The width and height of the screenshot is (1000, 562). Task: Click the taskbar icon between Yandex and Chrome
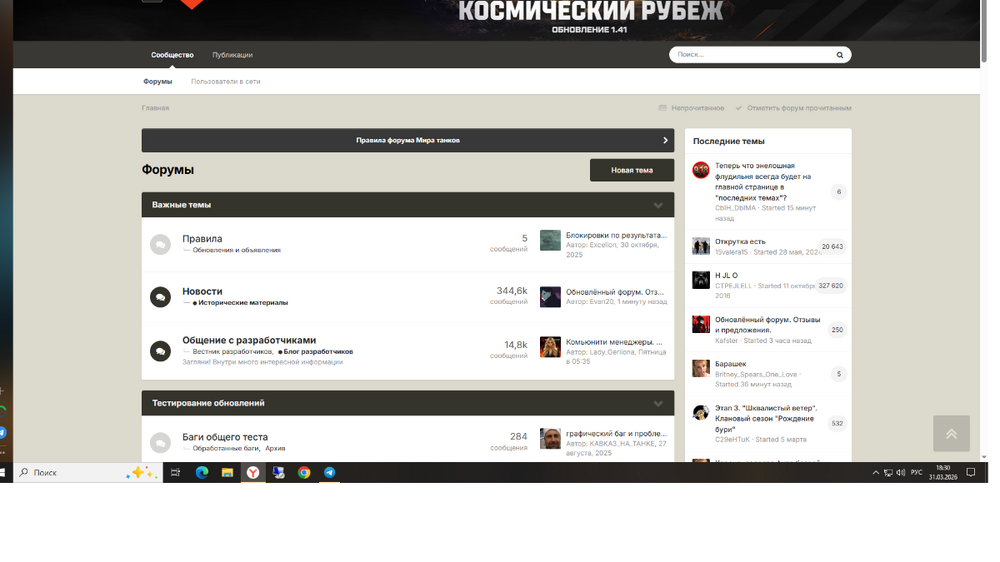coord(279,473)
